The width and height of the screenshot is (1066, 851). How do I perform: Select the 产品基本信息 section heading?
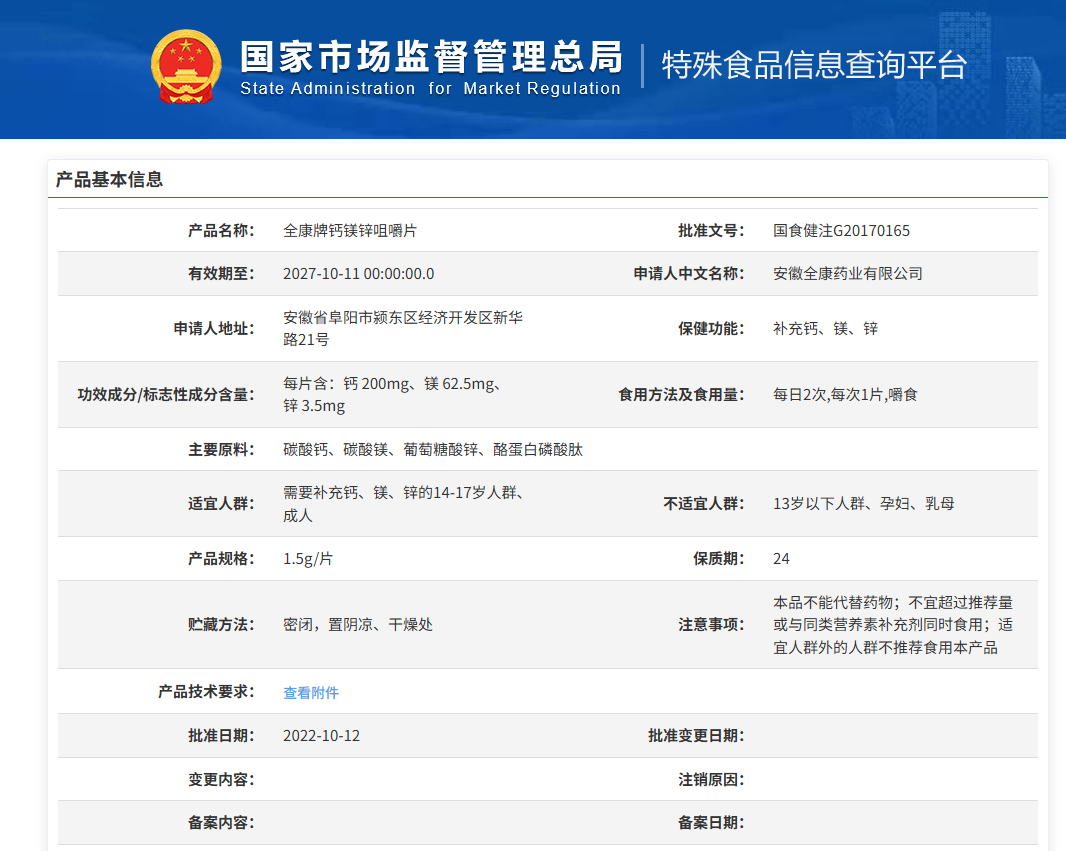point(109,179)
